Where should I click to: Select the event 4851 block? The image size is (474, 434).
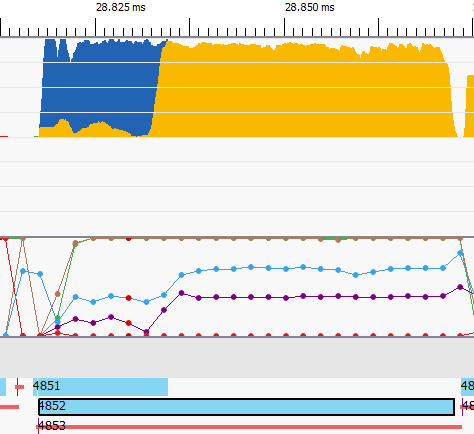pos(100,387)
